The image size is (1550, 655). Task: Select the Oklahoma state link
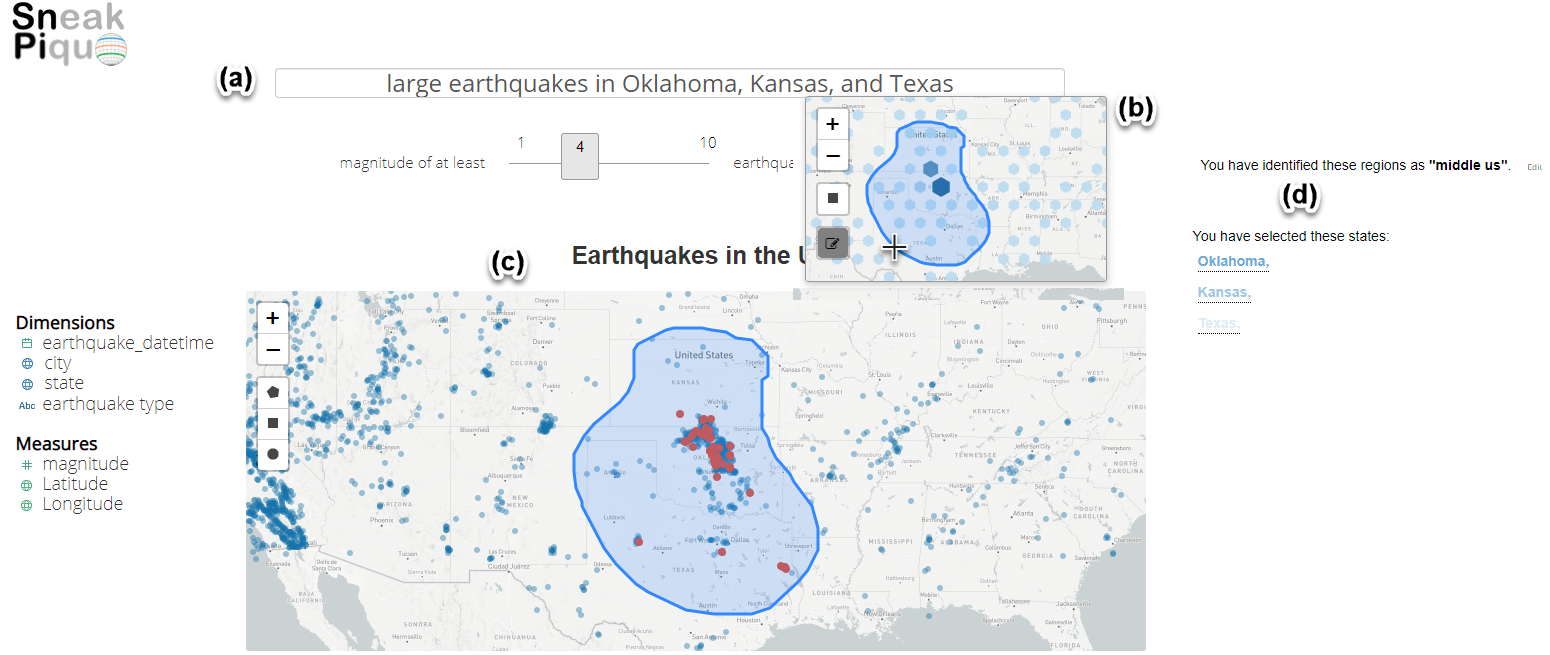tap(1233, 262)
